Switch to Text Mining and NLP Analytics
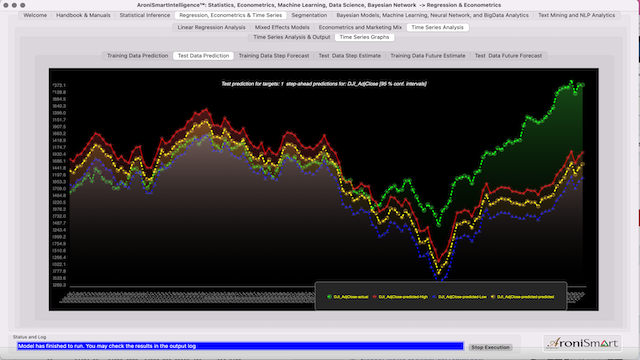 (x=576, y=15)
